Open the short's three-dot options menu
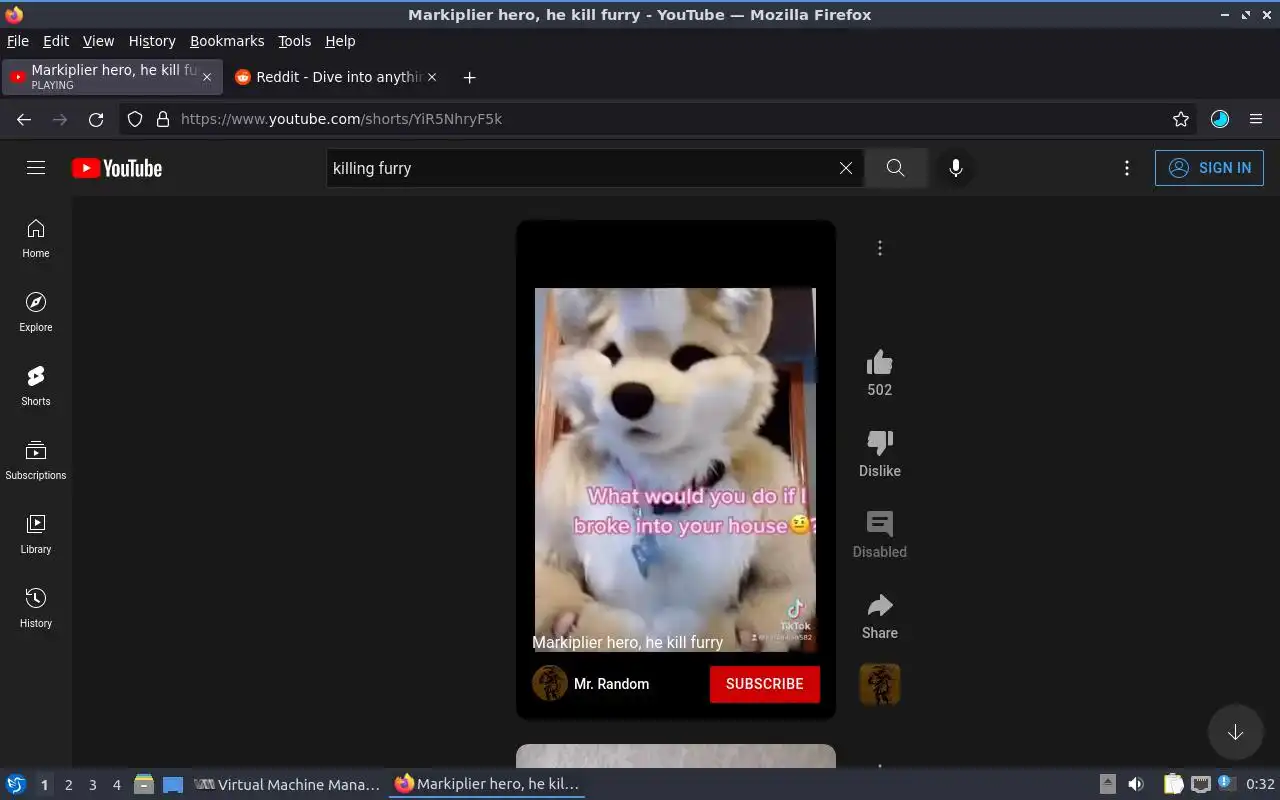 click(880, 248)
